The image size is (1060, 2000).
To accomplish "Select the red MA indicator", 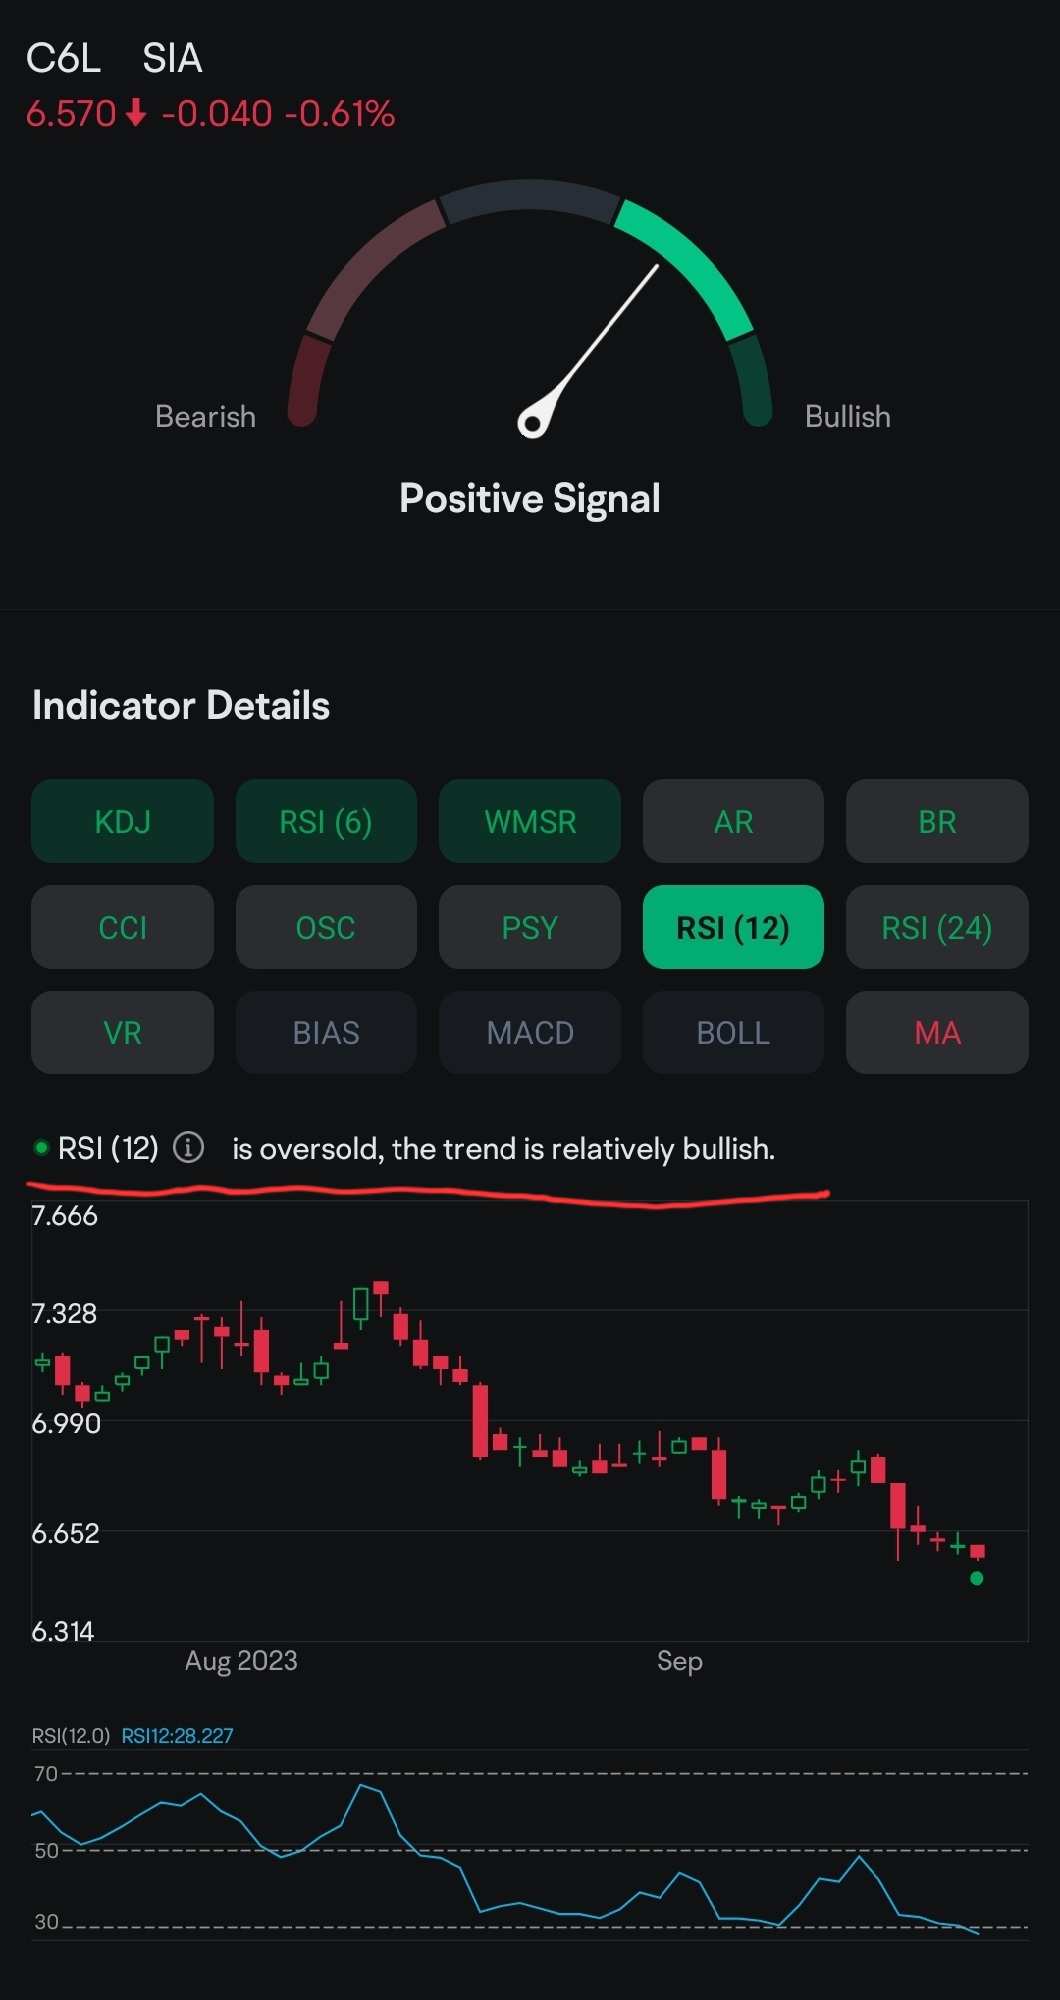I will [x=937, y=1032].
